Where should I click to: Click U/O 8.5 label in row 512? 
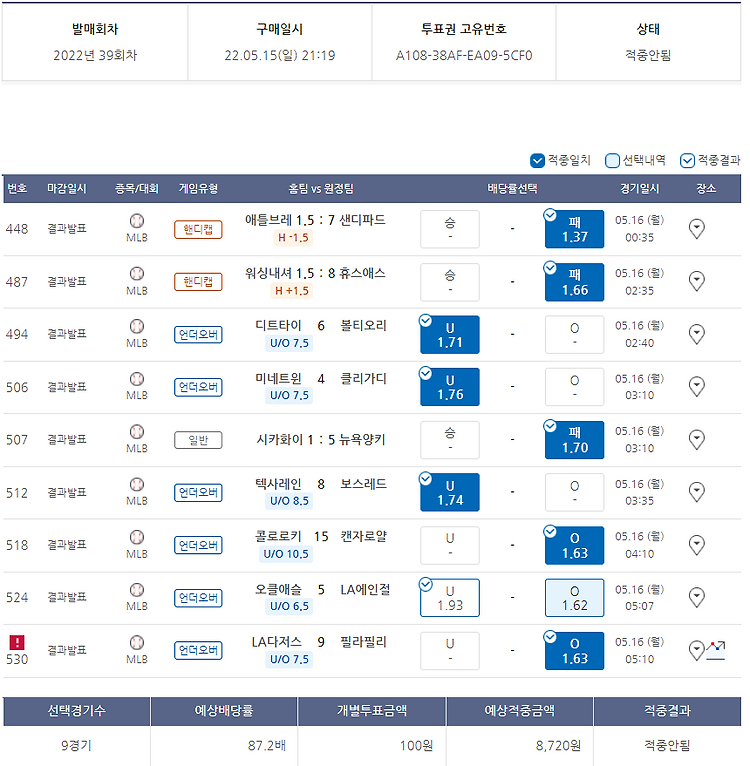pyautogui.click(x=290, y=501)
